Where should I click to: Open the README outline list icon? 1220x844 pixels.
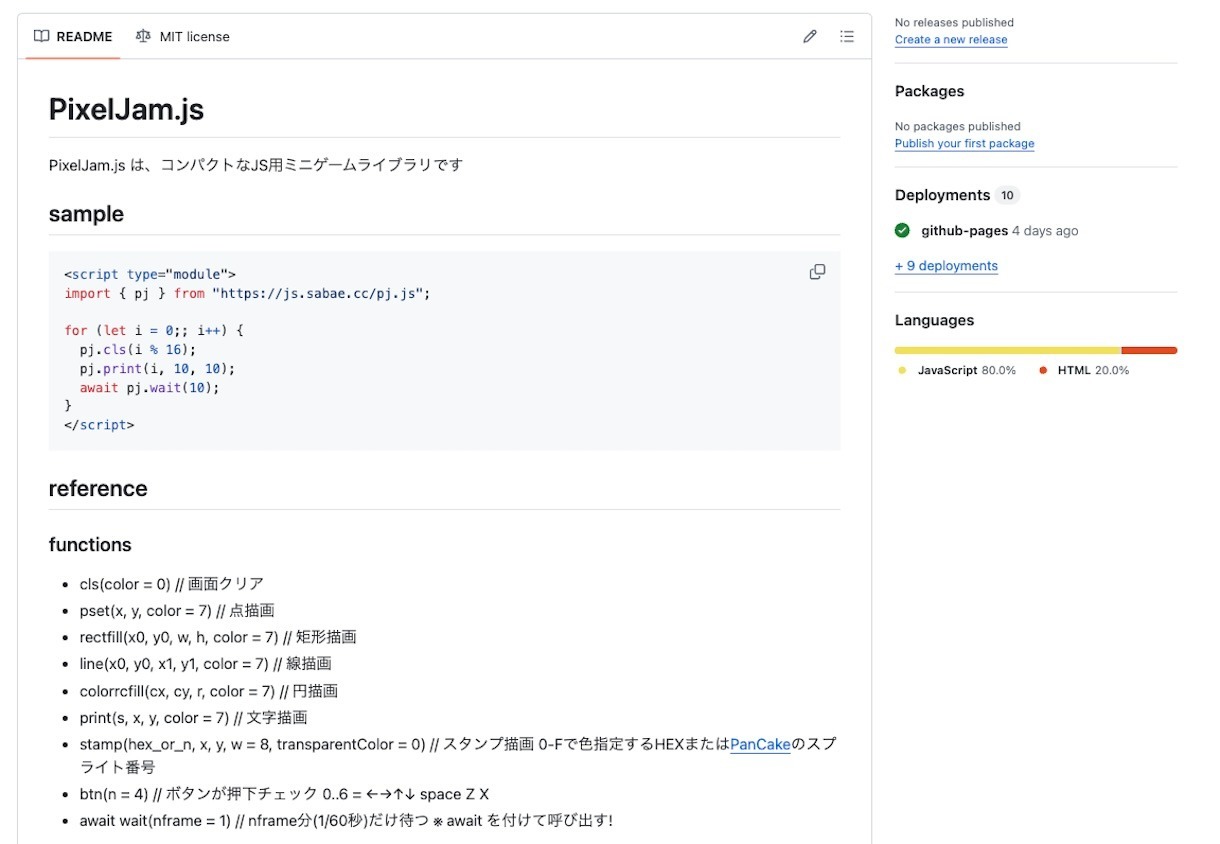[847, 37]
